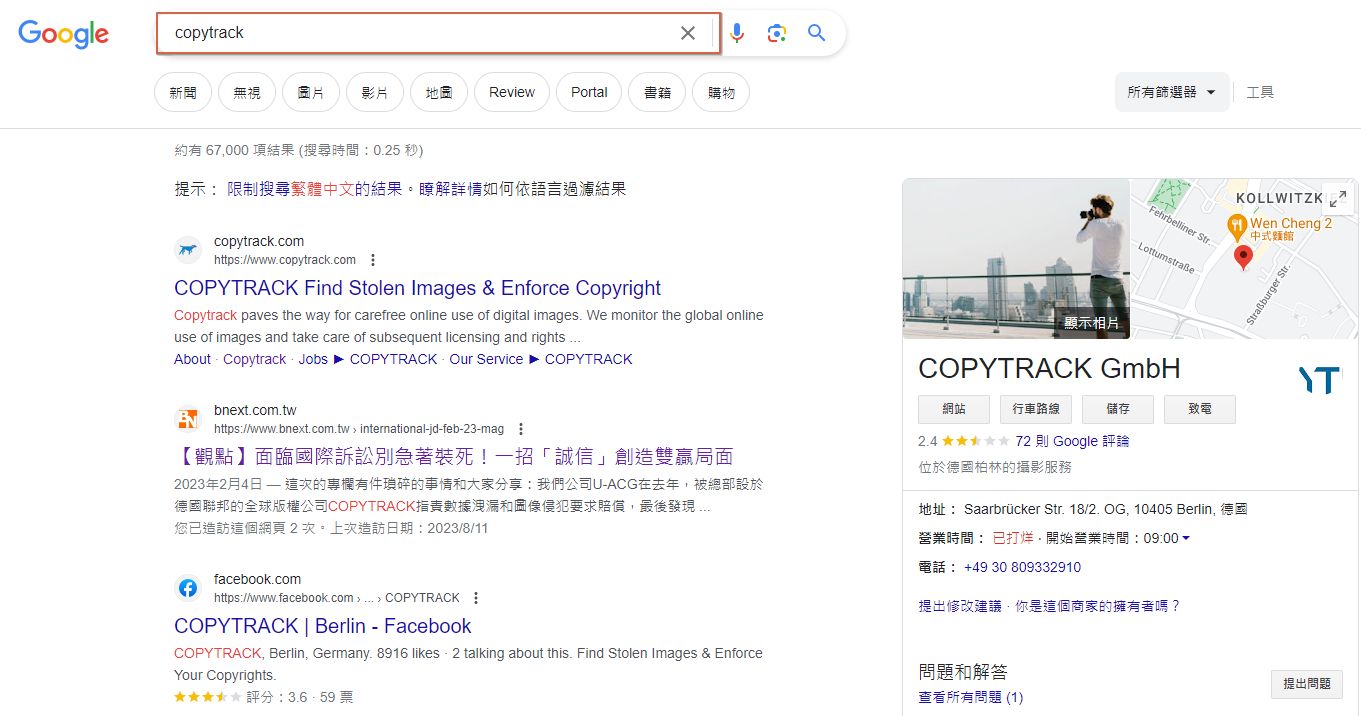Switch to the 新聞 results tab
The height and width of the screenshot is (716, 1361).
point(183,92)
